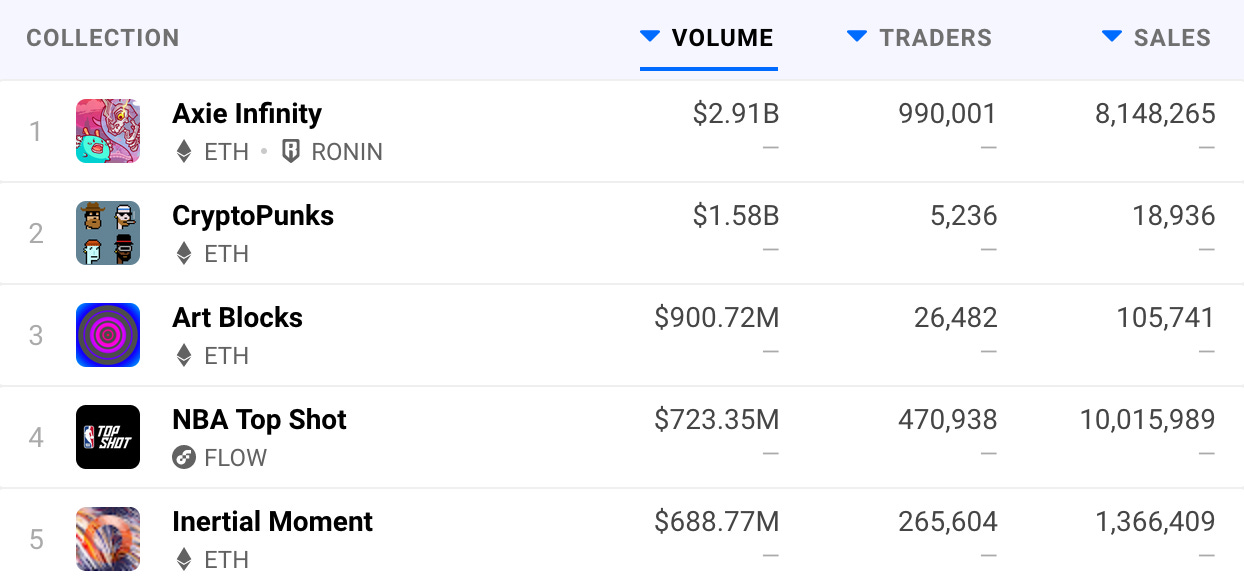The image size is (1244, 586).
Task: Click the 1,366,409 sales value
Action: (x=1156, y=522)
